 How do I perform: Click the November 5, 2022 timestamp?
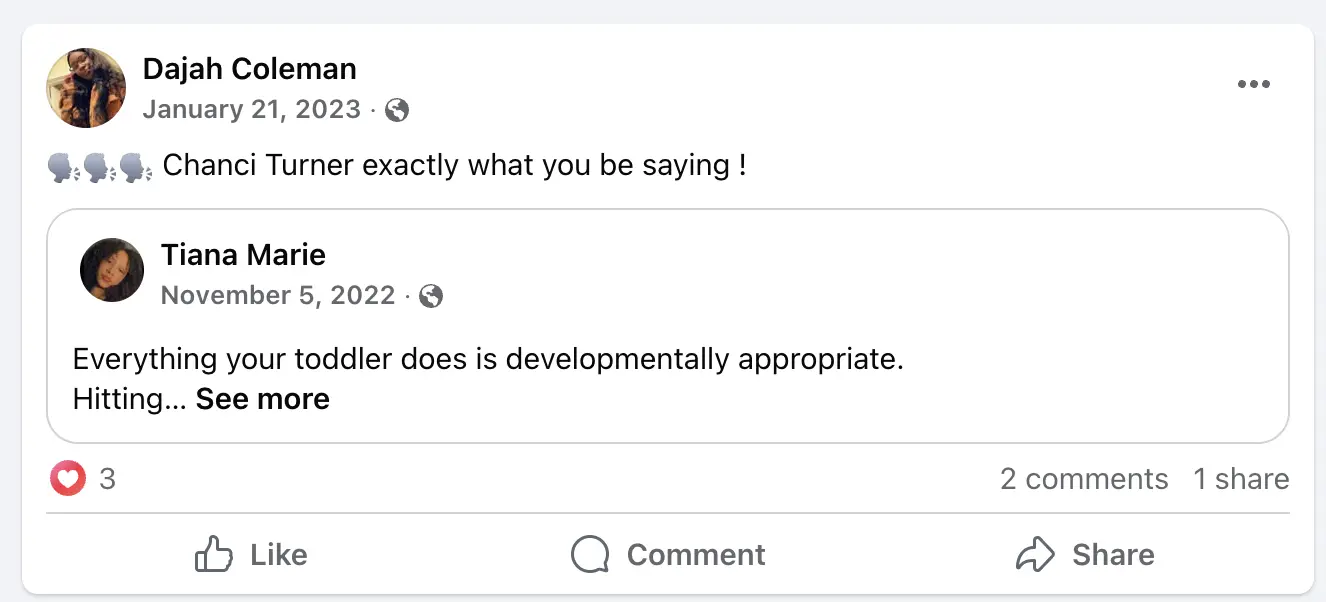[278, 295]
